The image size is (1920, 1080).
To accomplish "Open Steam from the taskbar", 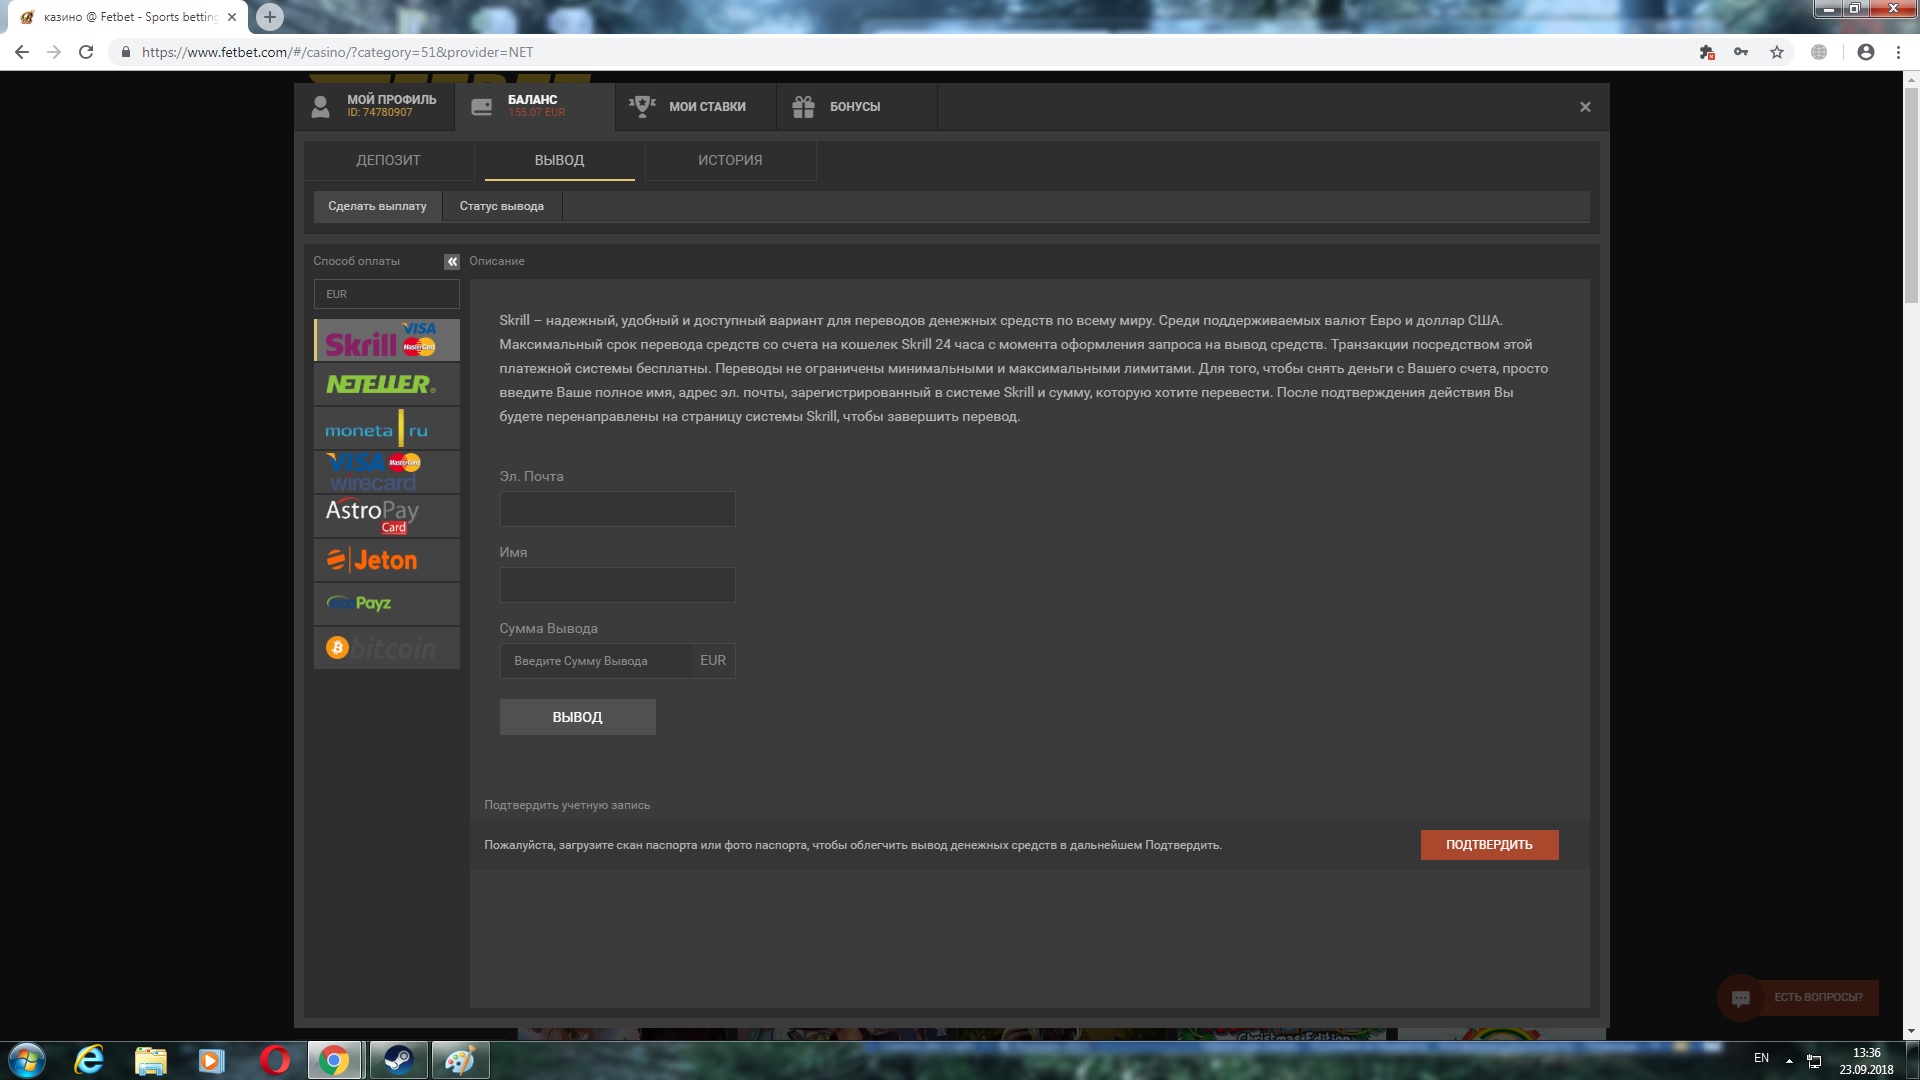I will point(398,1060).
